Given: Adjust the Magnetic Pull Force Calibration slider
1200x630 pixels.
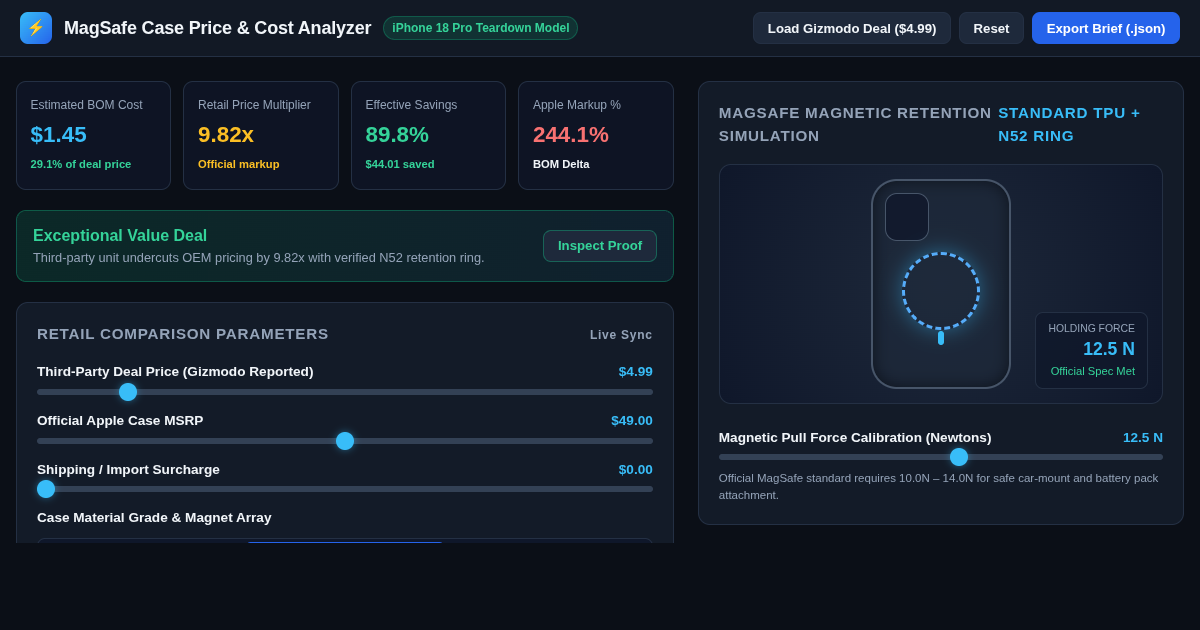Looking at the screenshot, I should tap(941, 457).
